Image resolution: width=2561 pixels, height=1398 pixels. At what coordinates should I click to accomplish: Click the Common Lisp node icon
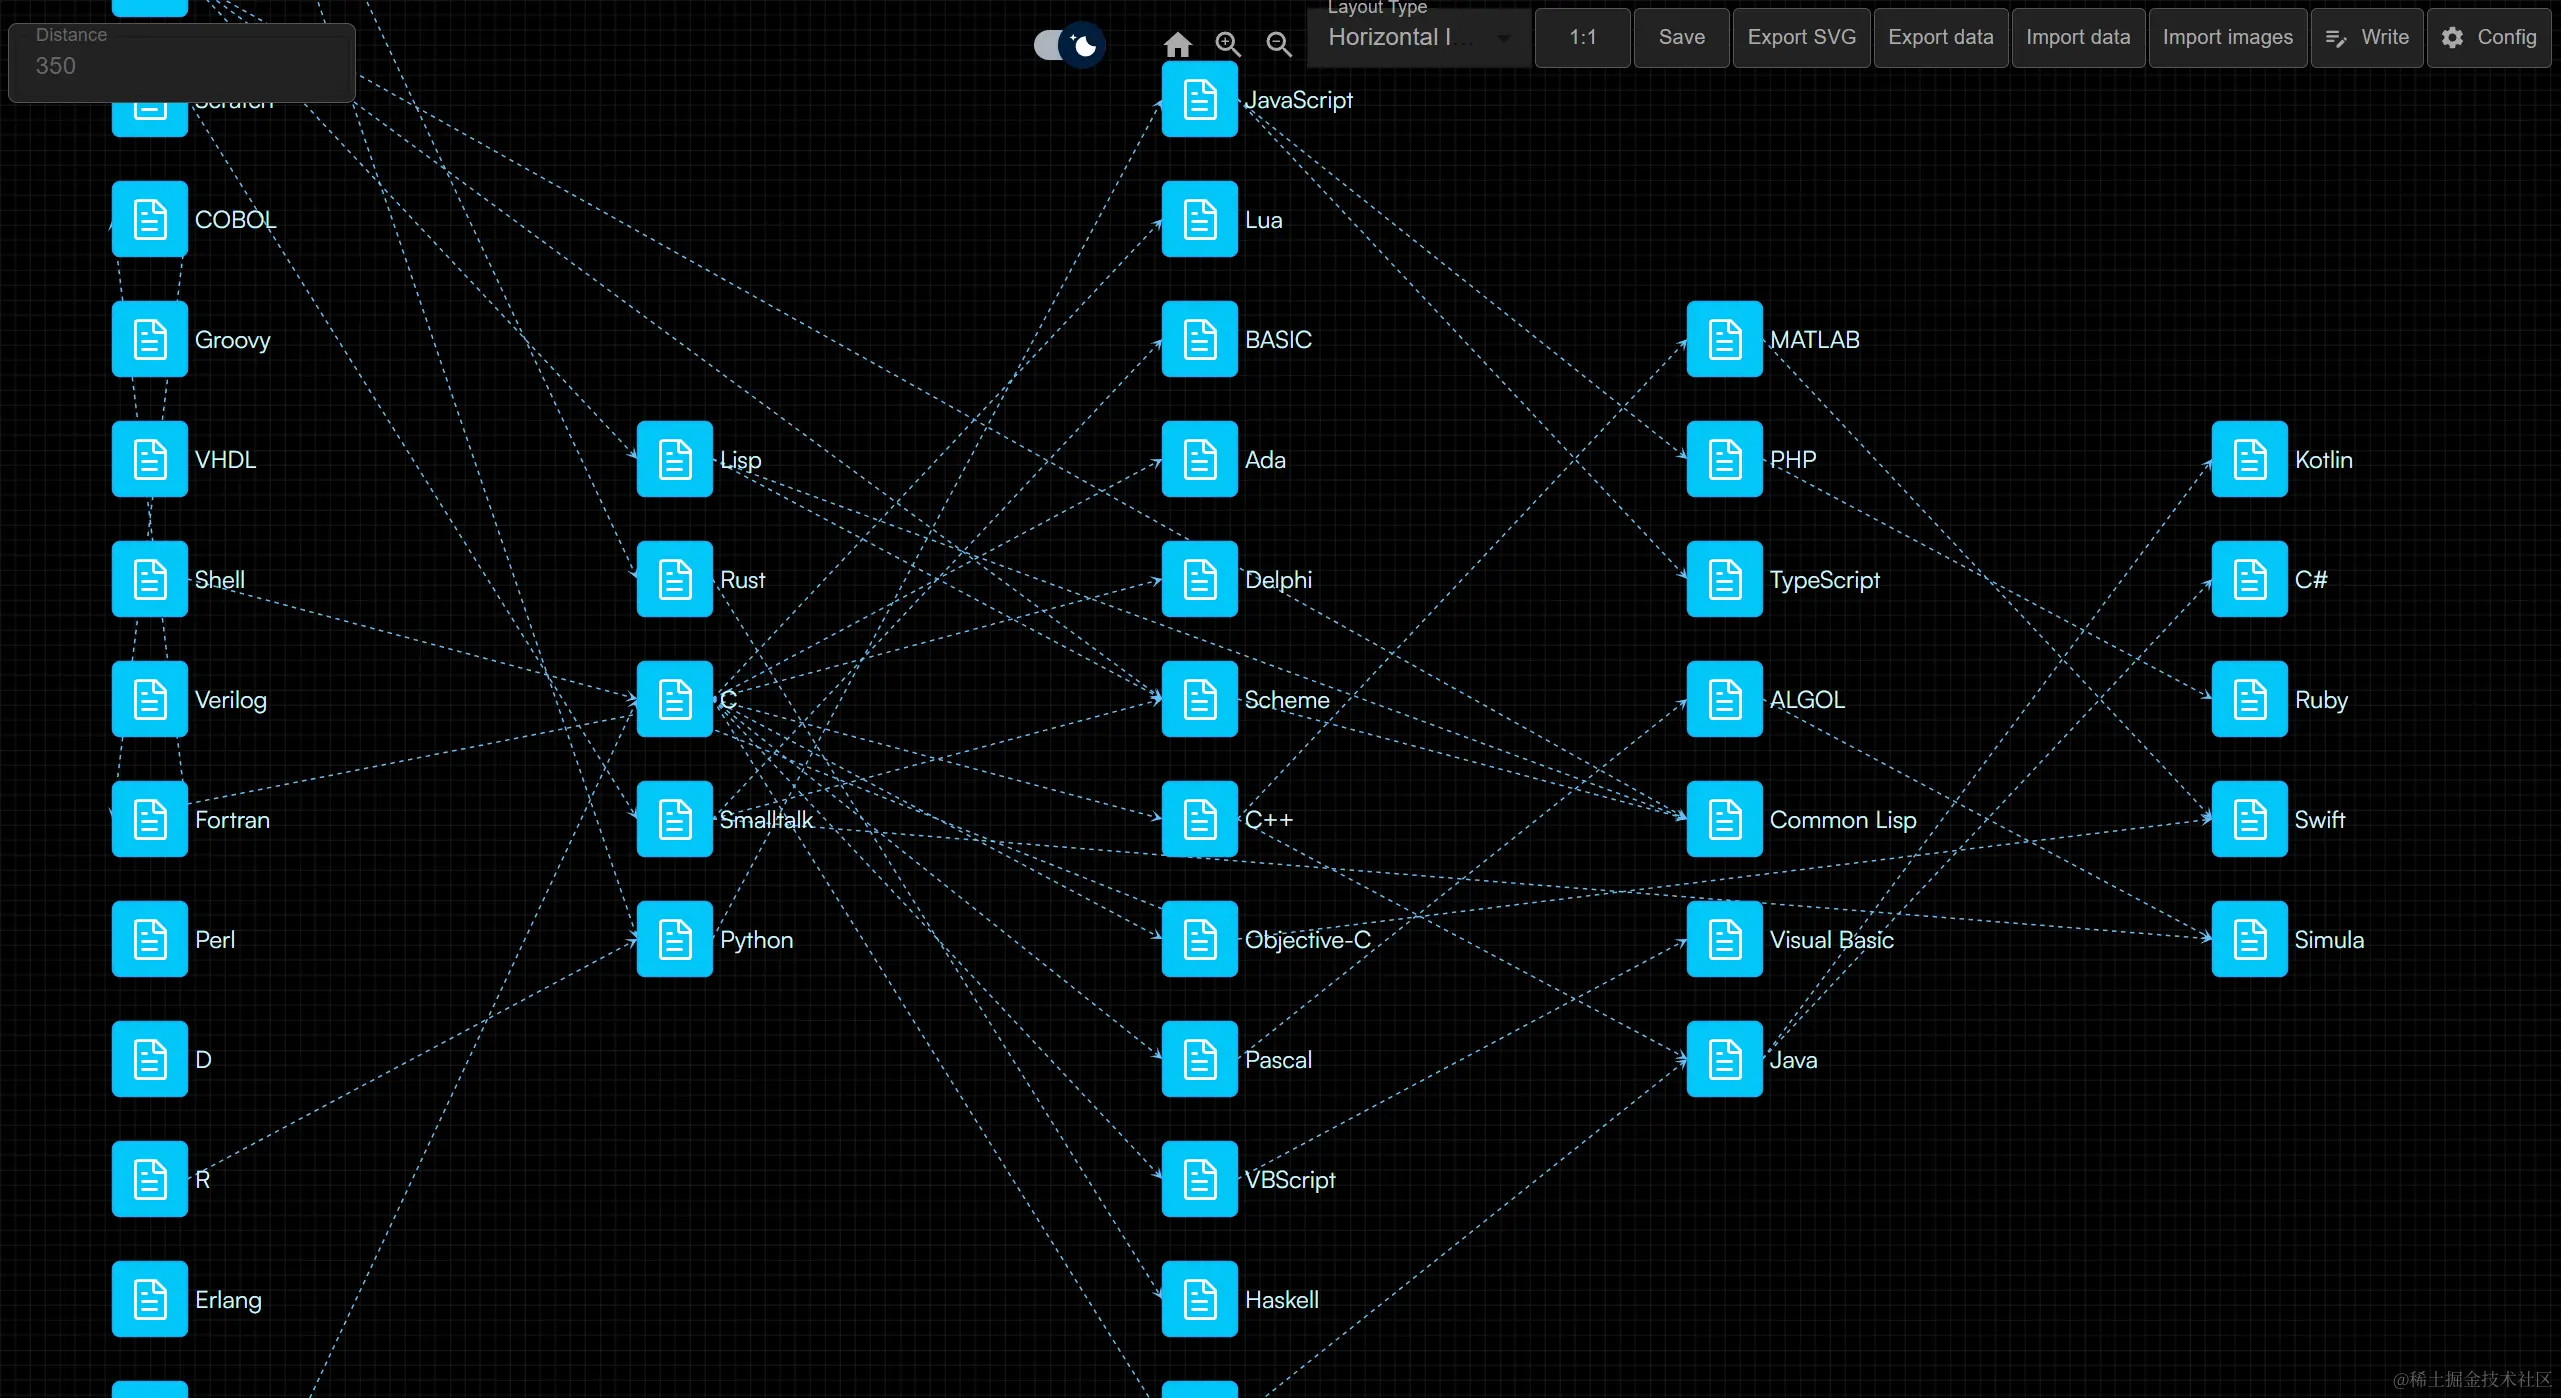[x=1723, y=819]
